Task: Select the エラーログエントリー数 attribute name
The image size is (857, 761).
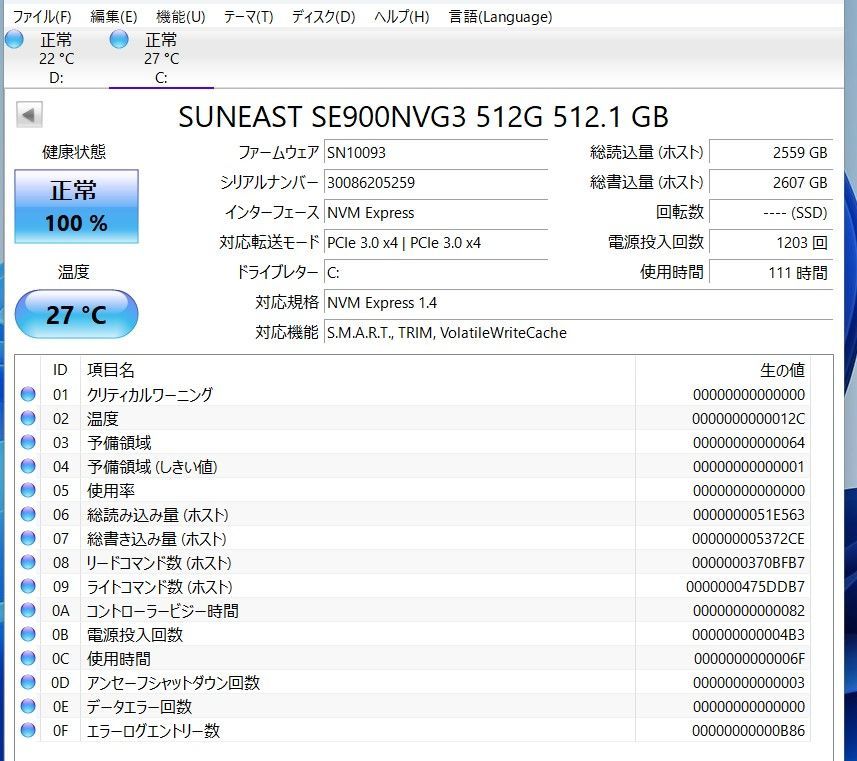Action: pos(153,731)
